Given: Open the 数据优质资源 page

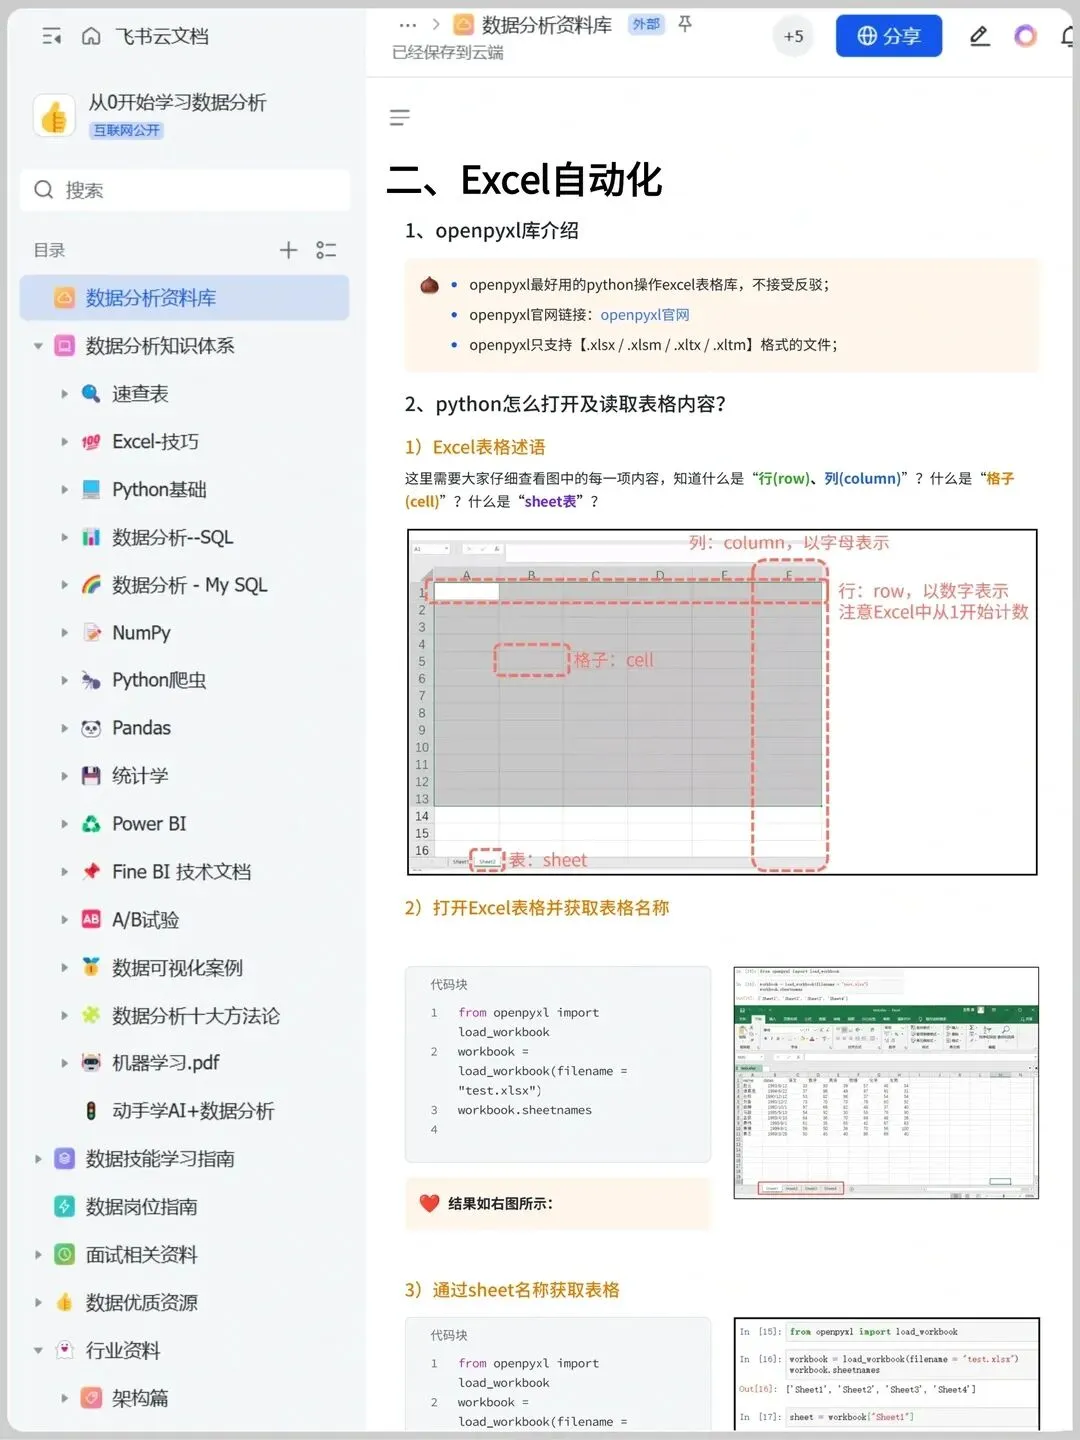Looking at the screenshot, I should [x=142, y=1303].
